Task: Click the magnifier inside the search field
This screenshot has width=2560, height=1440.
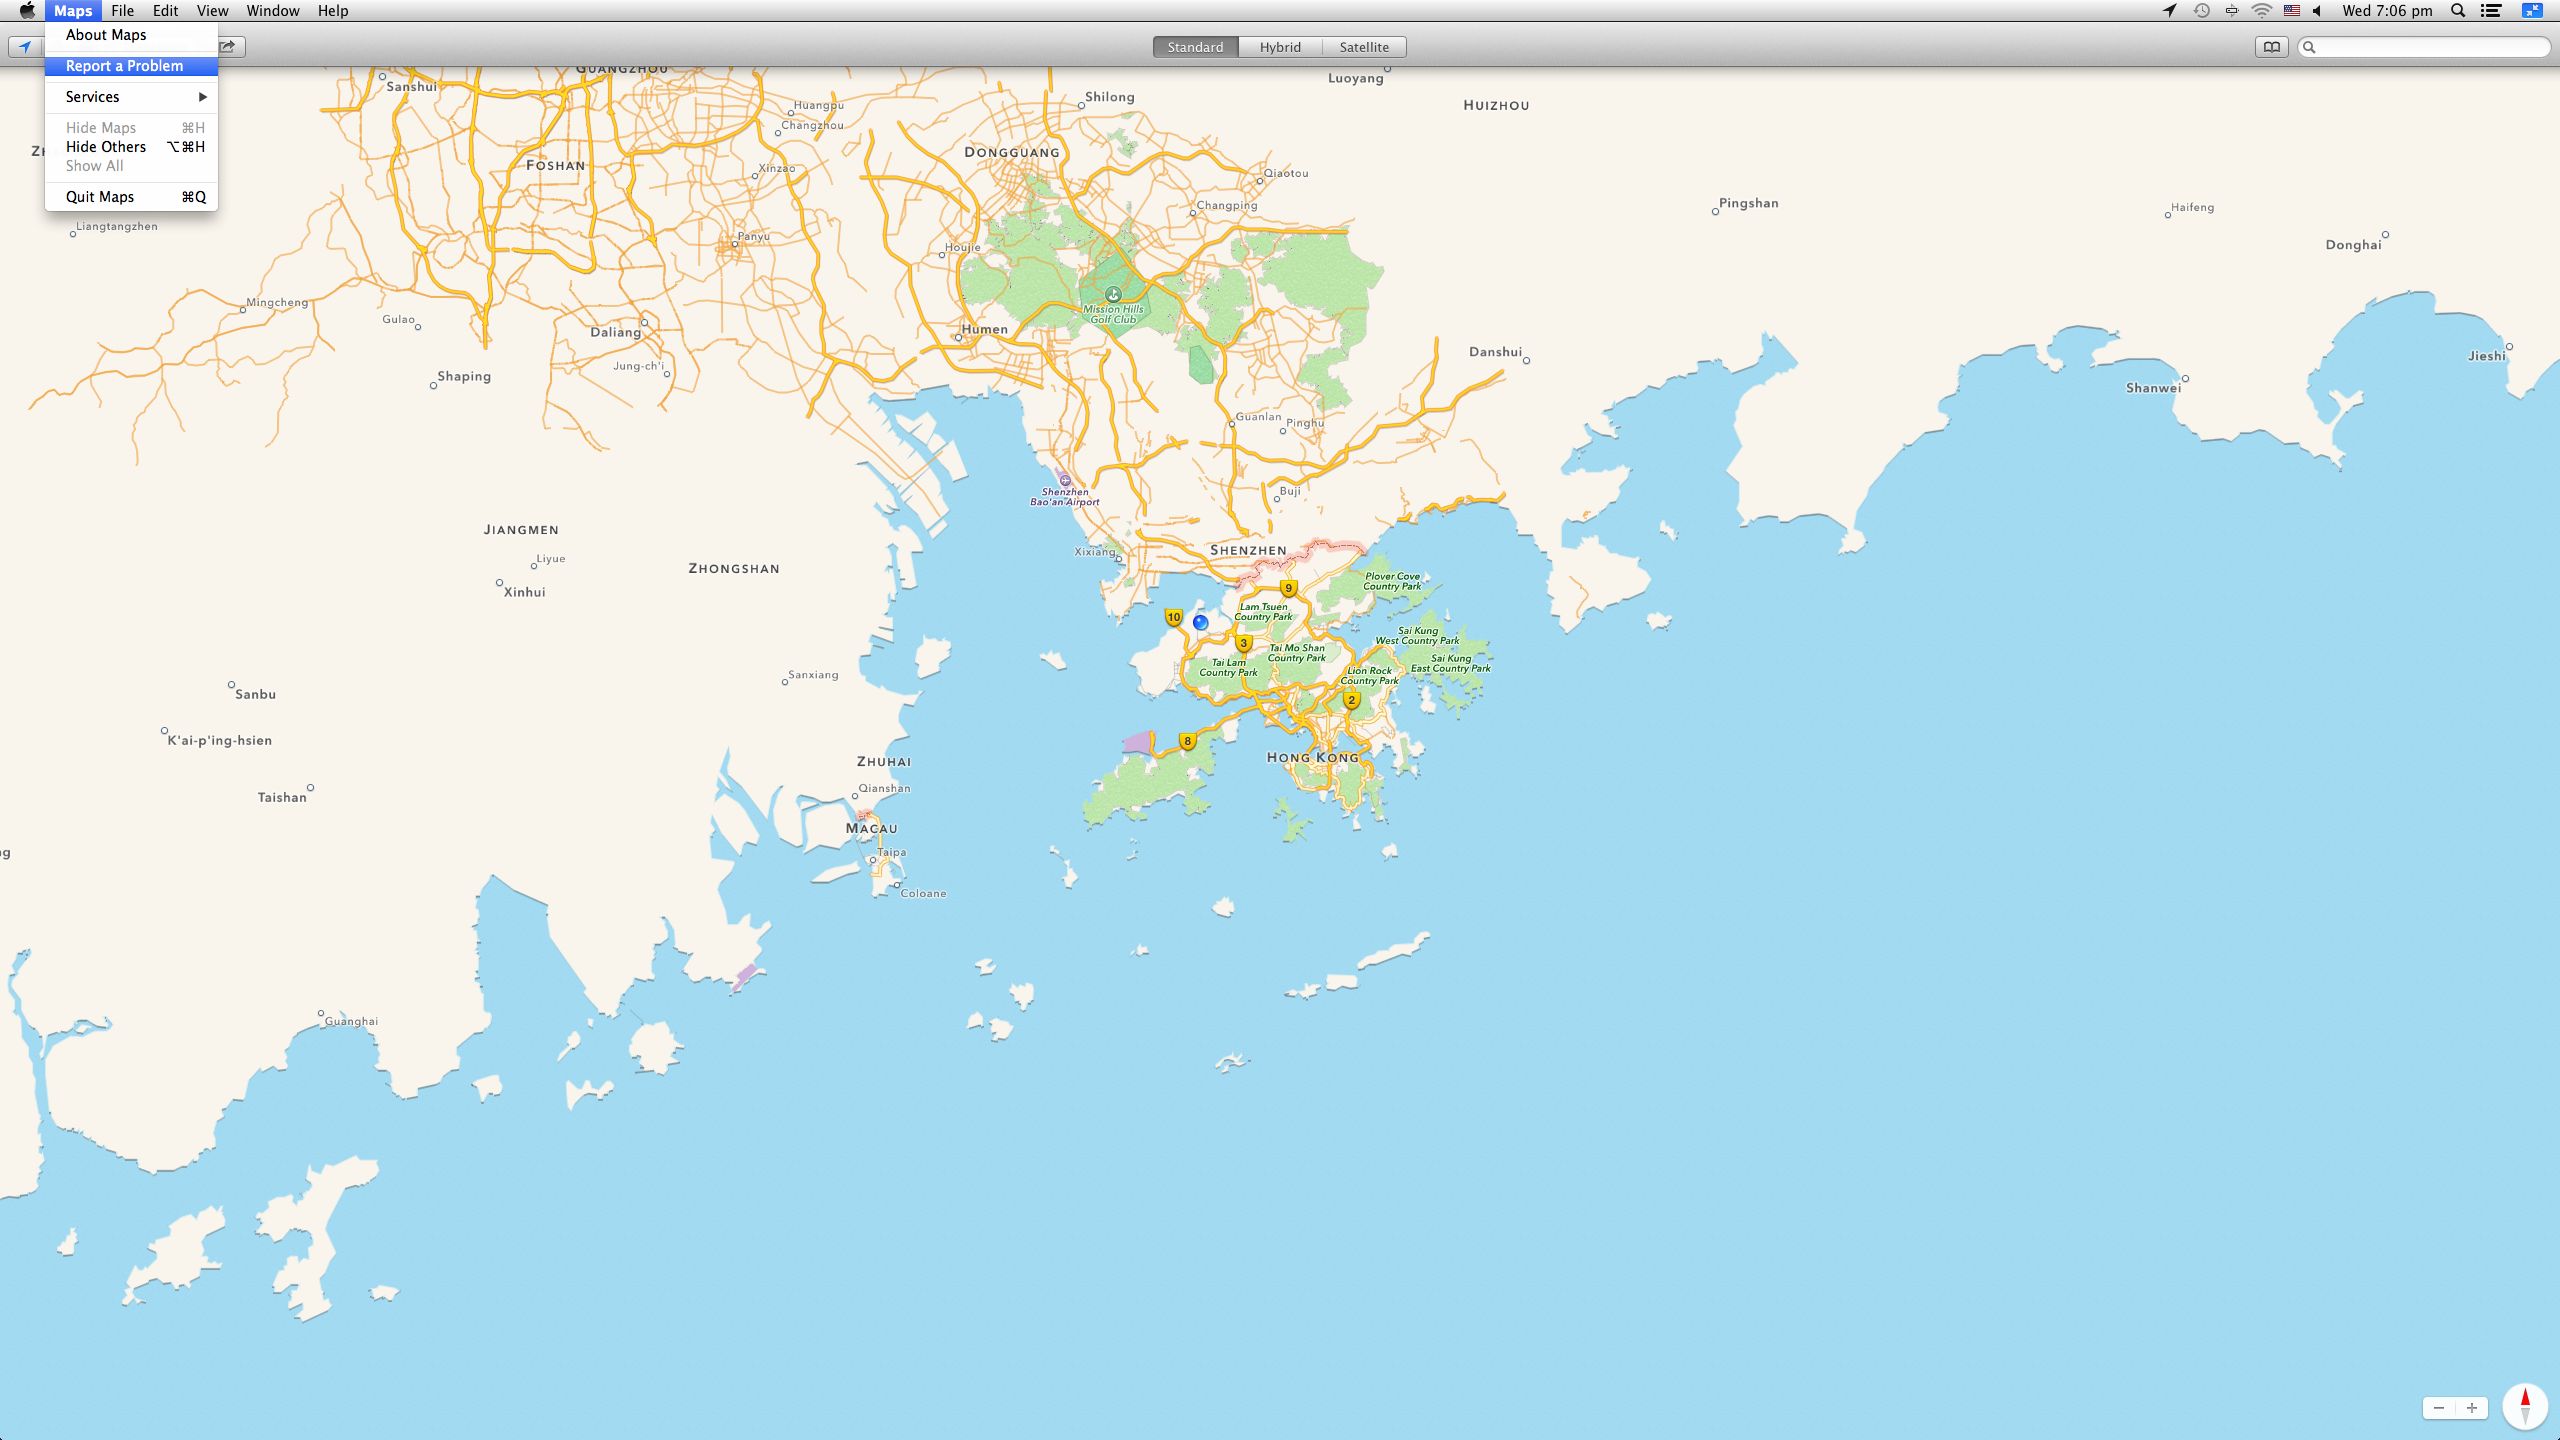Action: 2310,47
